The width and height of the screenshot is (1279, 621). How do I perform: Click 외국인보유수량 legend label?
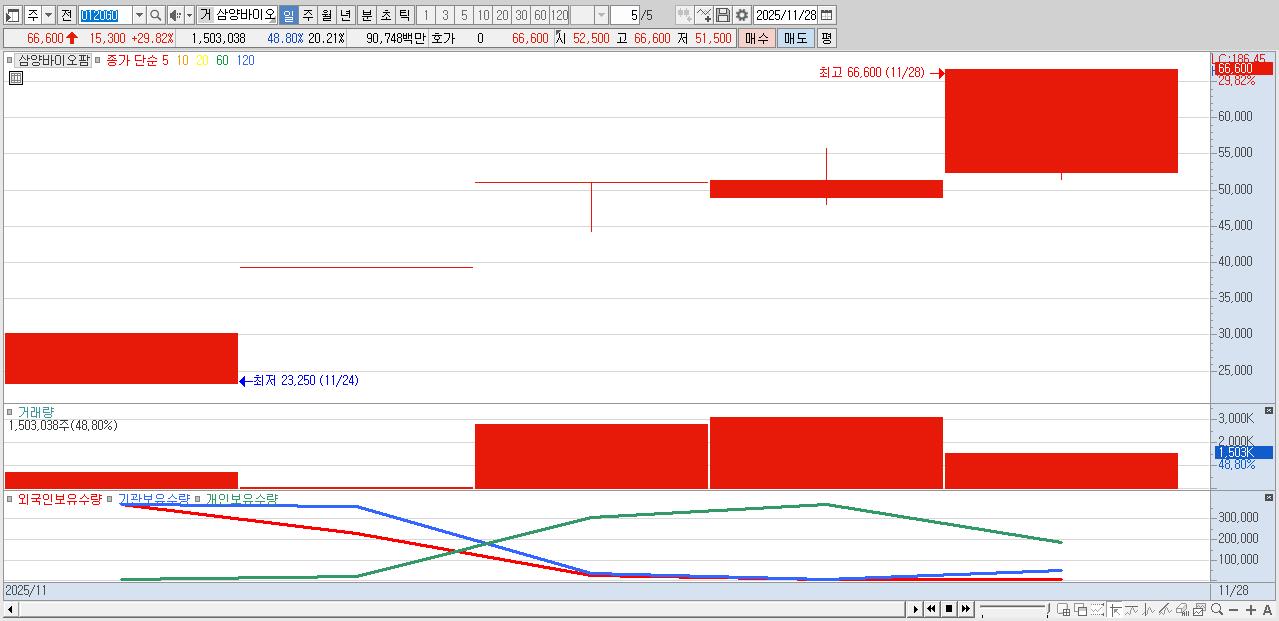59,498
